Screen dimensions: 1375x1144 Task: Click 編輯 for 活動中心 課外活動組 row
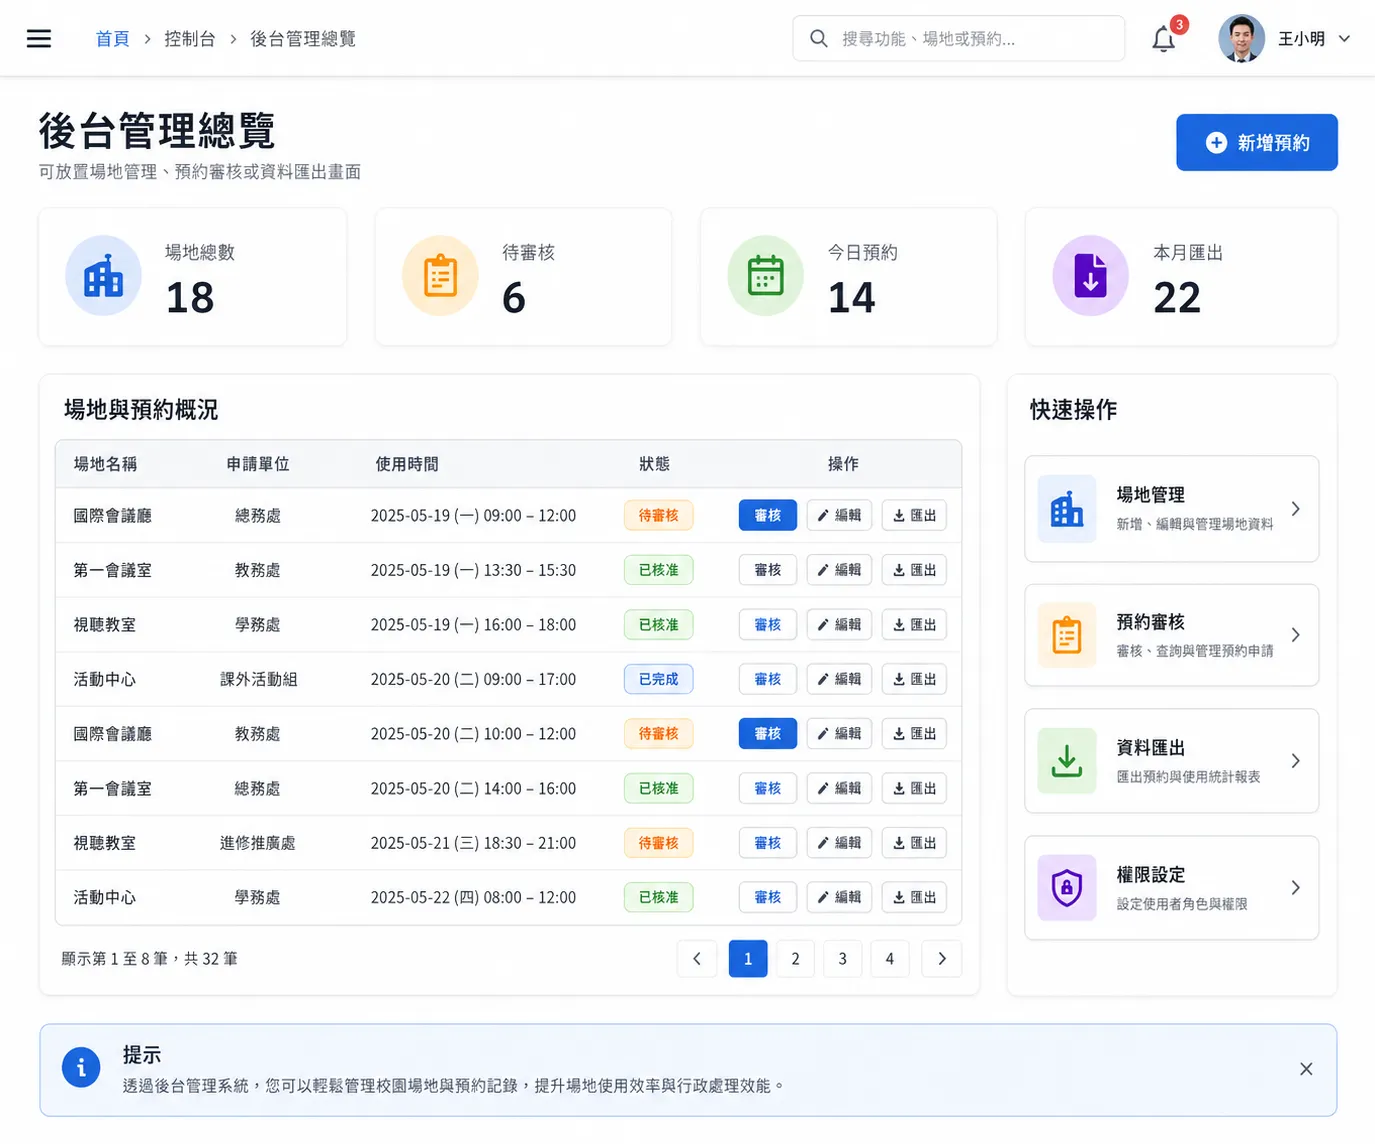point(839,679)
